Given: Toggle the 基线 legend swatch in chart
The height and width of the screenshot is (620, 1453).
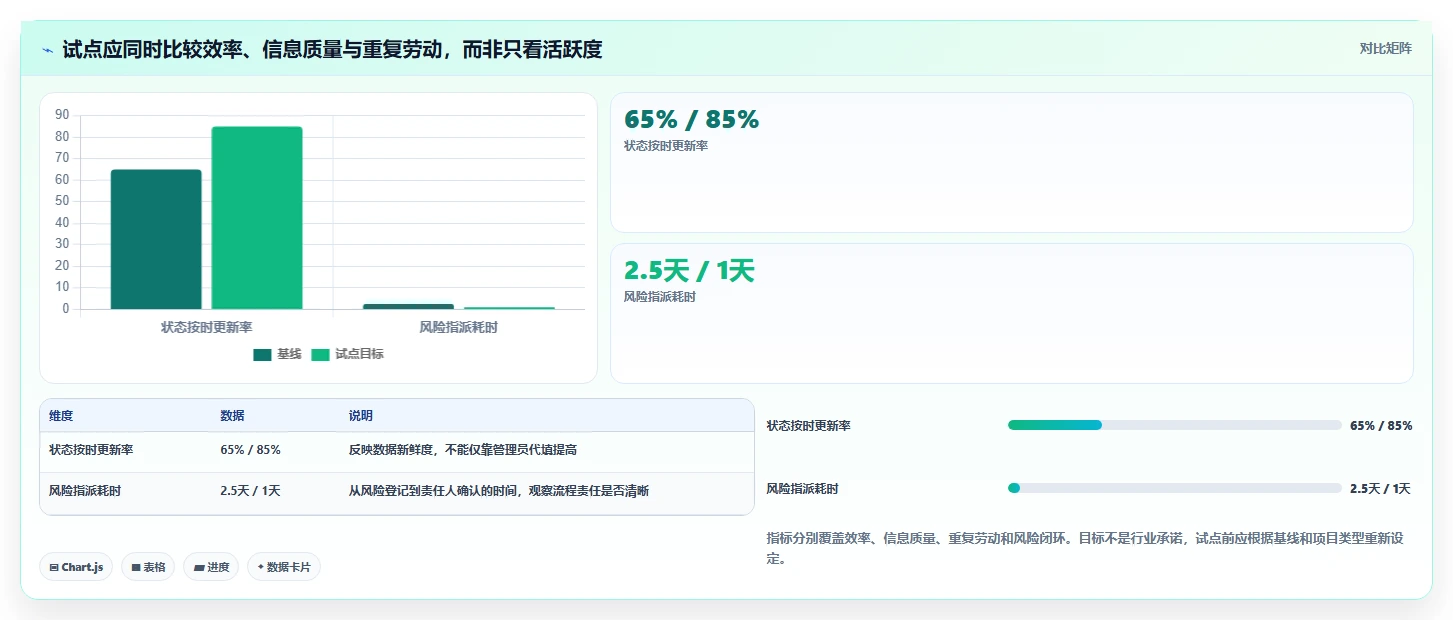Looking at the screenshot, I should tap(263, 354).
